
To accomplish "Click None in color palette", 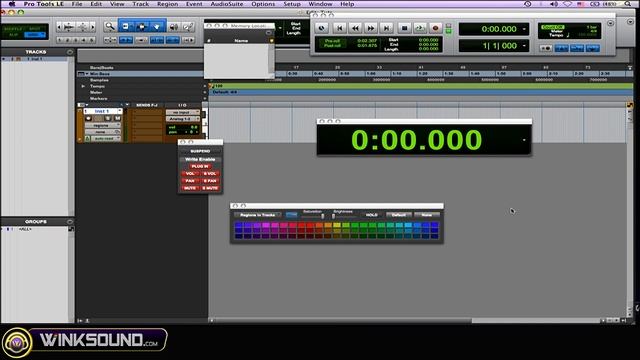I will point(427,215).
